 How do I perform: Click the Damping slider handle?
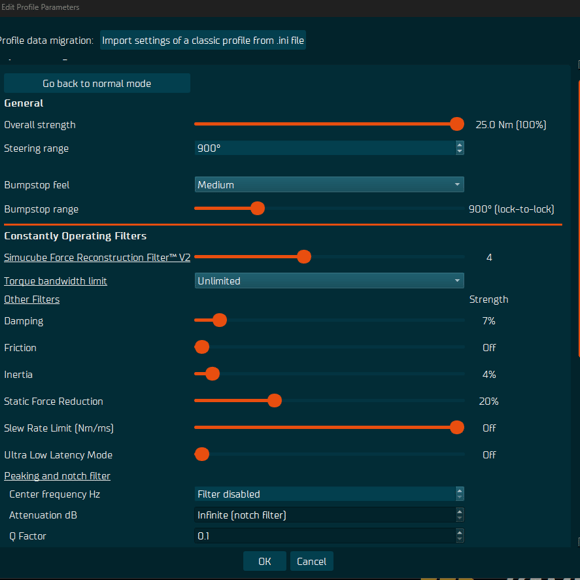point(220,320)
